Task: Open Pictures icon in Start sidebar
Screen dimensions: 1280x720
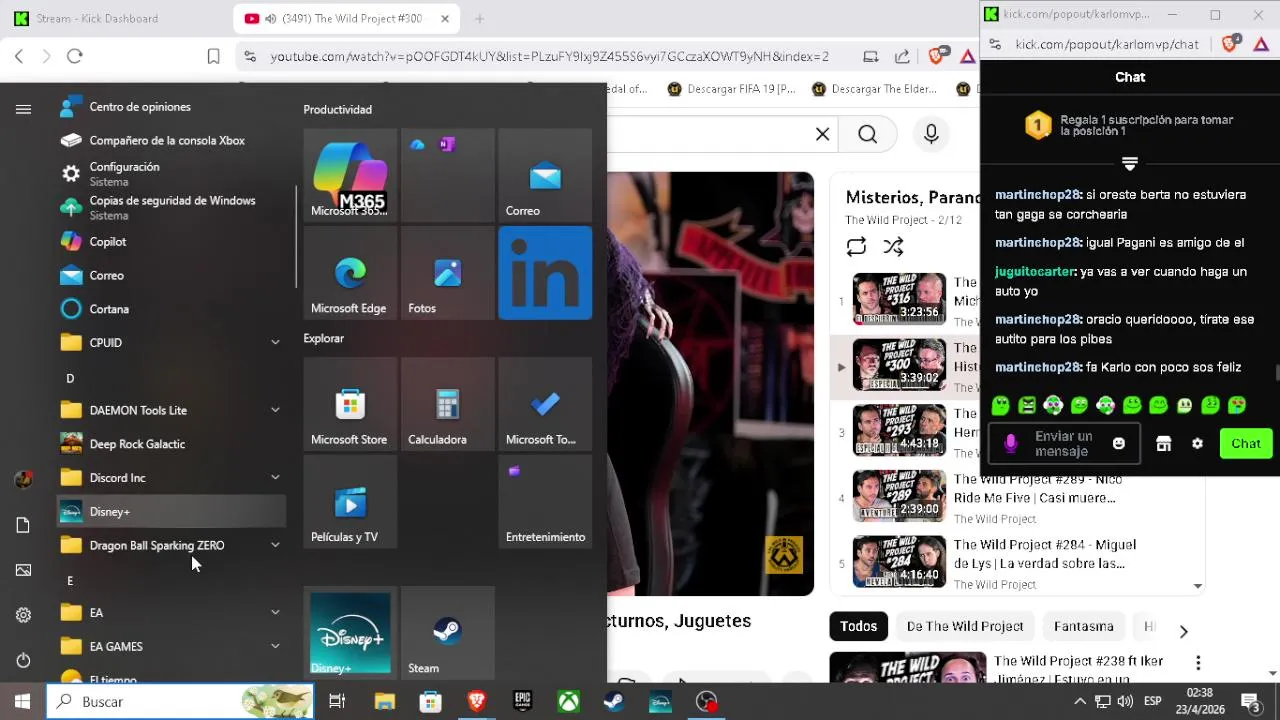Action: 23,570
